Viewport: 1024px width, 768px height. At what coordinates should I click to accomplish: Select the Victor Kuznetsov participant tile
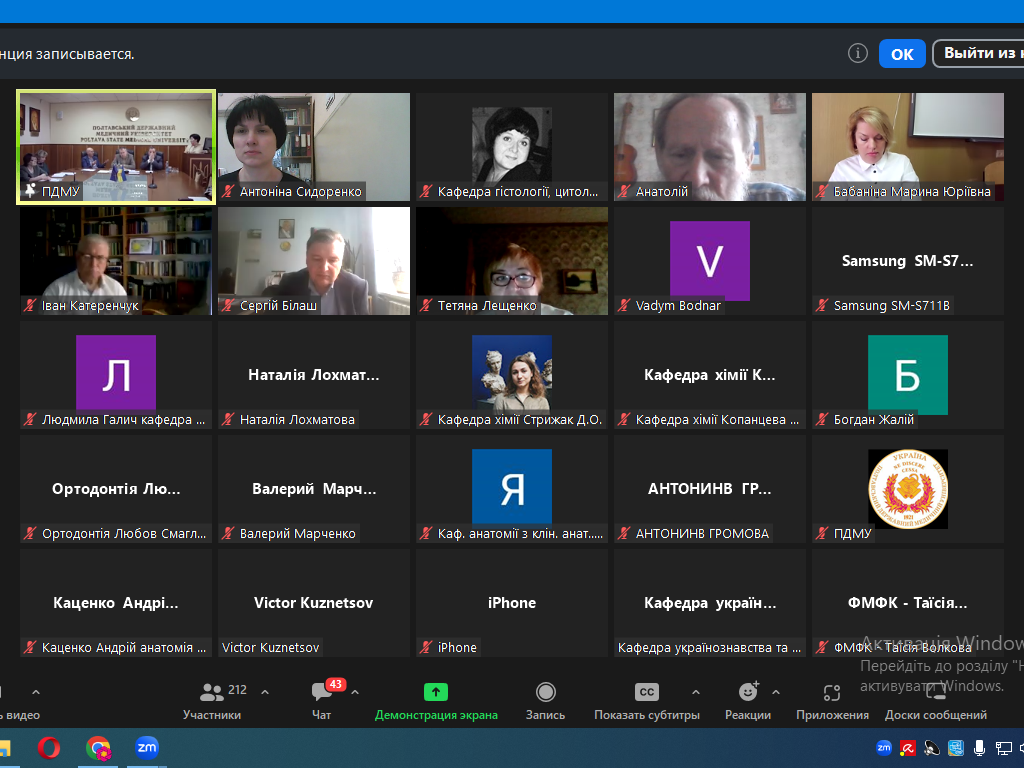pyautogui.click(x=314, y=603)
